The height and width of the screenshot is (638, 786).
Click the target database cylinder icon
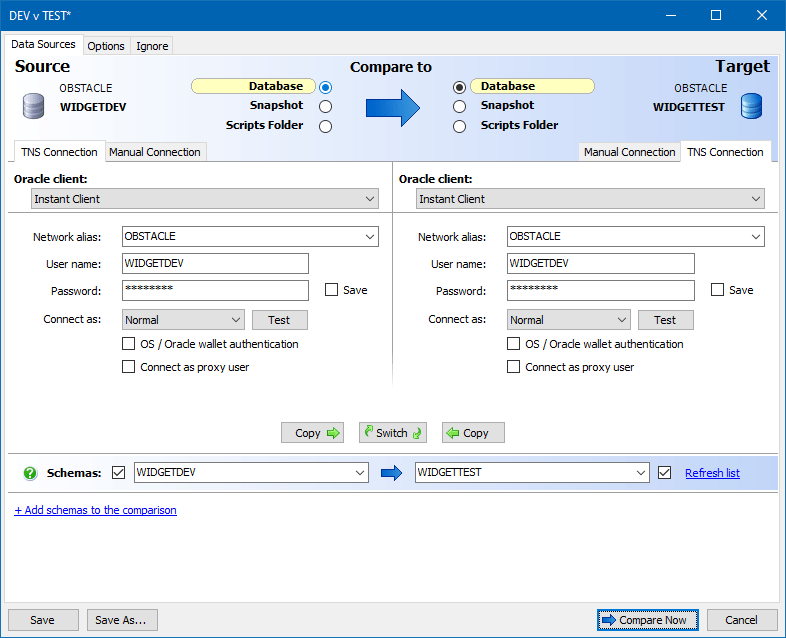tap(752, 105)
